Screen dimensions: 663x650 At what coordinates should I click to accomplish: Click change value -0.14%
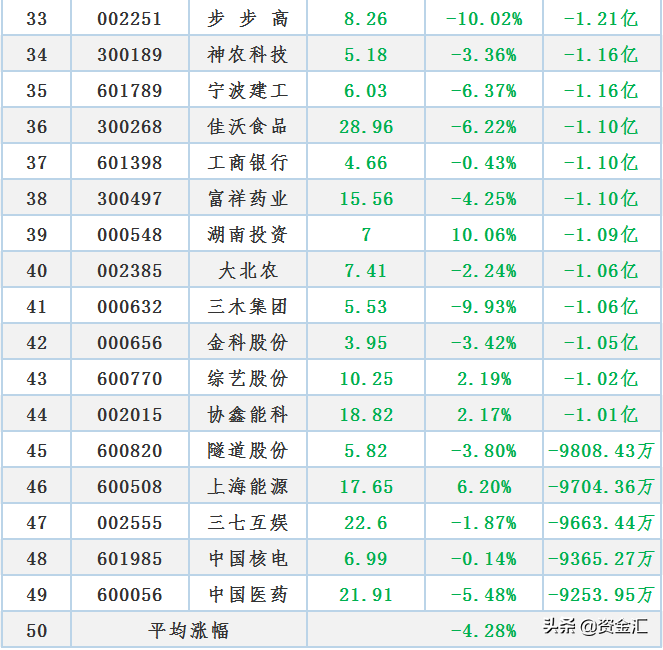tap(484, 559)
